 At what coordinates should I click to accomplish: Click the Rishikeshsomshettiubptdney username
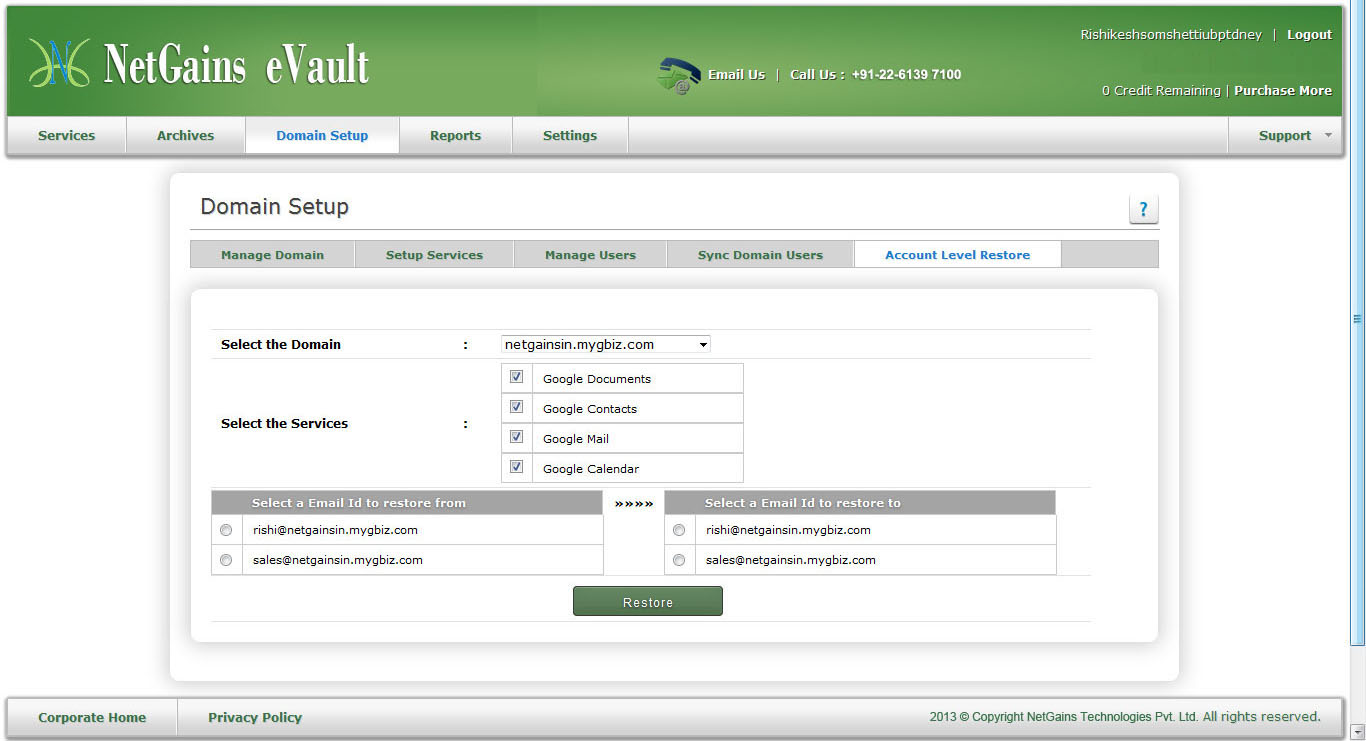[x=1171, y=35]
